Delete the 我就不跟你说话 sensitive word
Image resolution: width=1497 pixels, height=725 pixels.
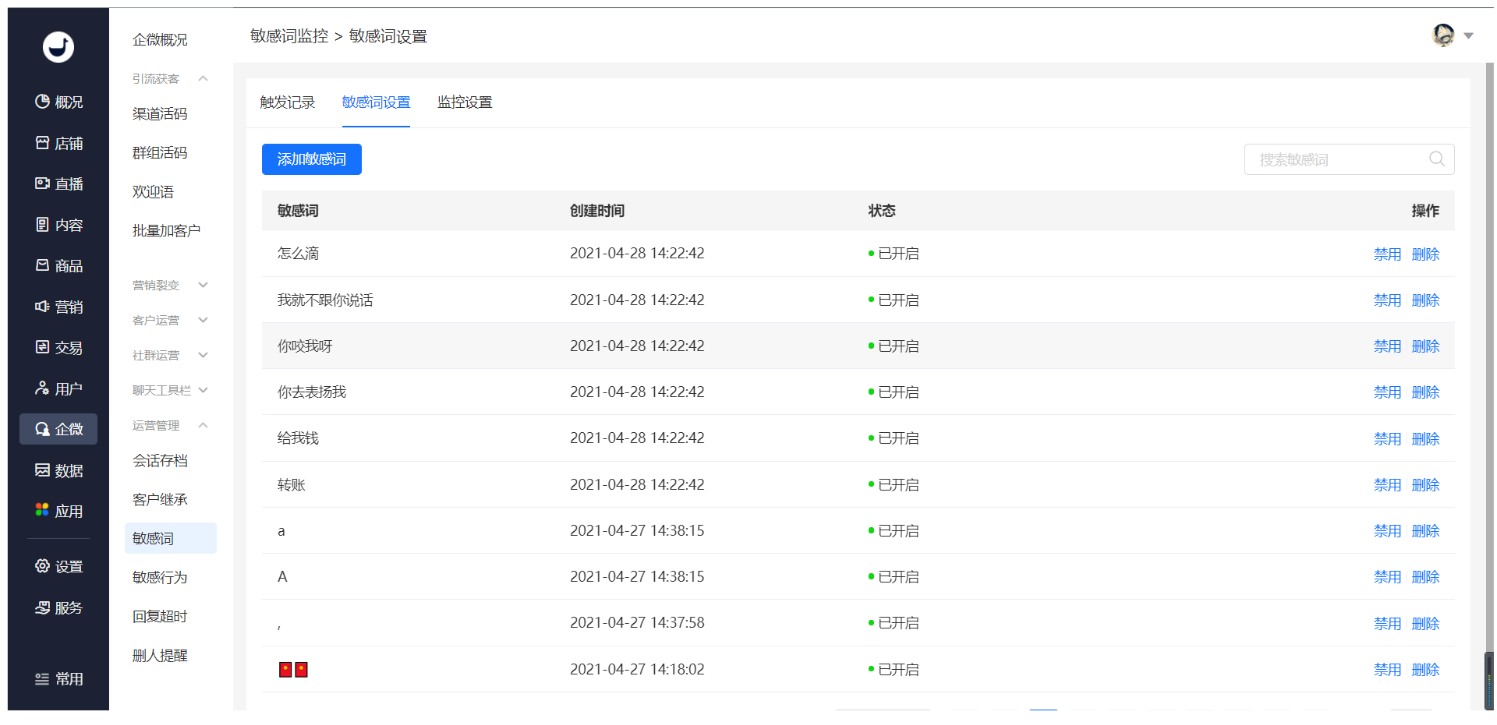click(1426, 300)
